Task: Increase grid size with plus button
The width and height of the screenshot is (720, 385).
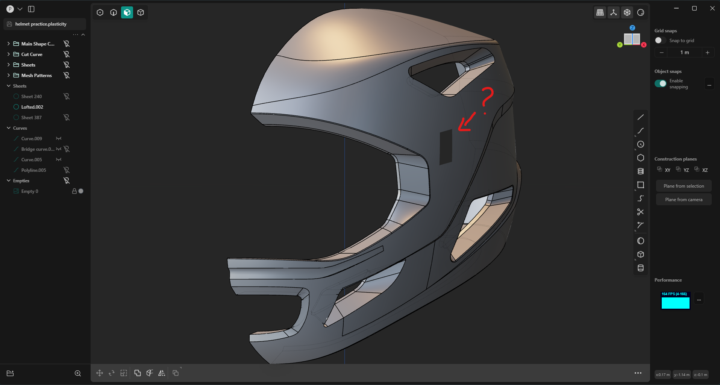Action: pyautogui.click(x=707, y=52)
